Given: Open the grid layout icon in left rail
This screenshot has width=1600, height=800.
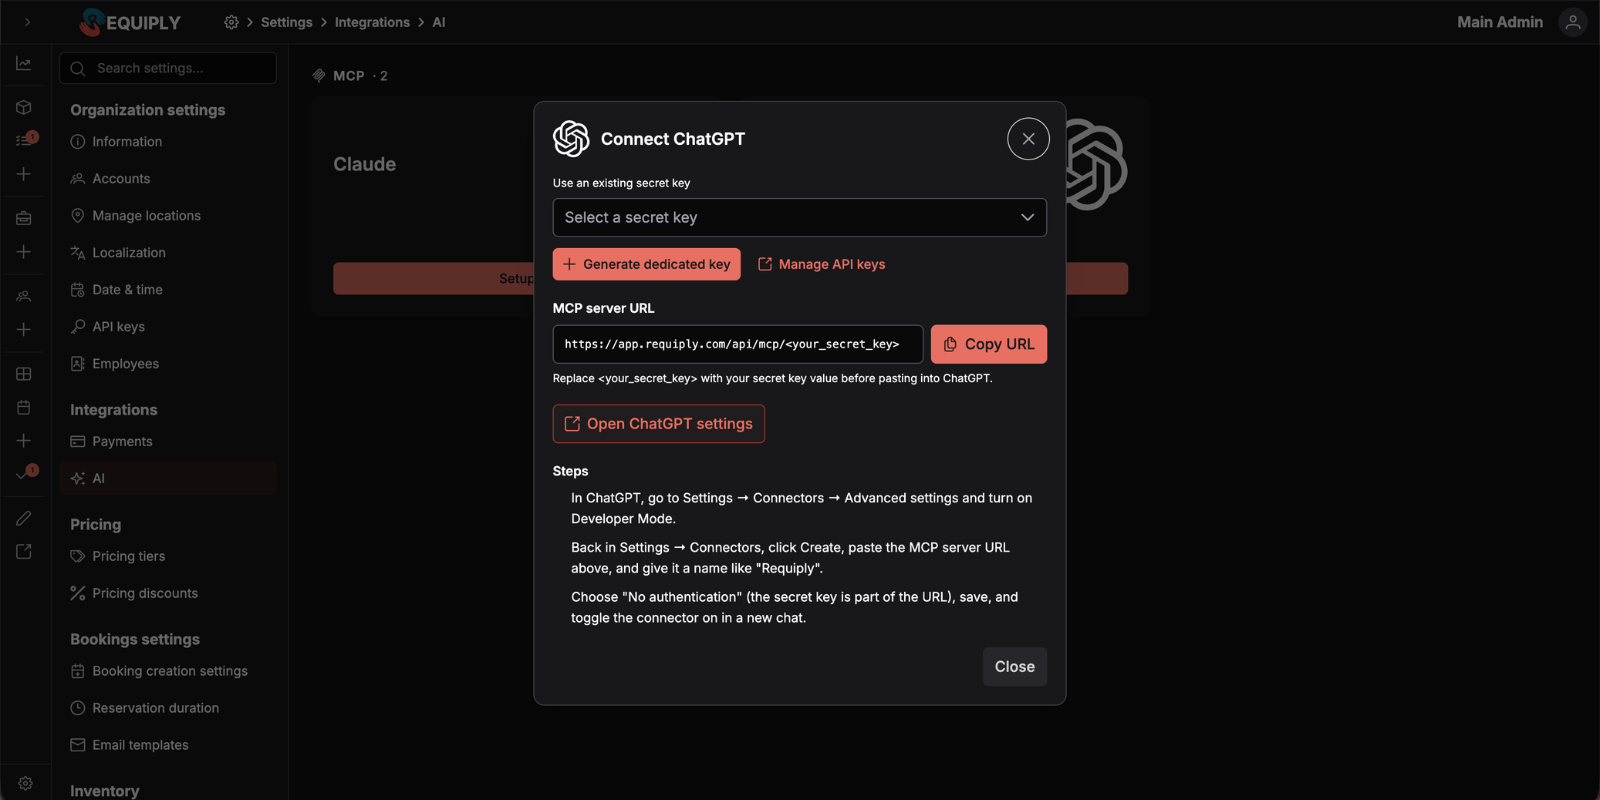Looking at the screenshot, I should [24, 374].
